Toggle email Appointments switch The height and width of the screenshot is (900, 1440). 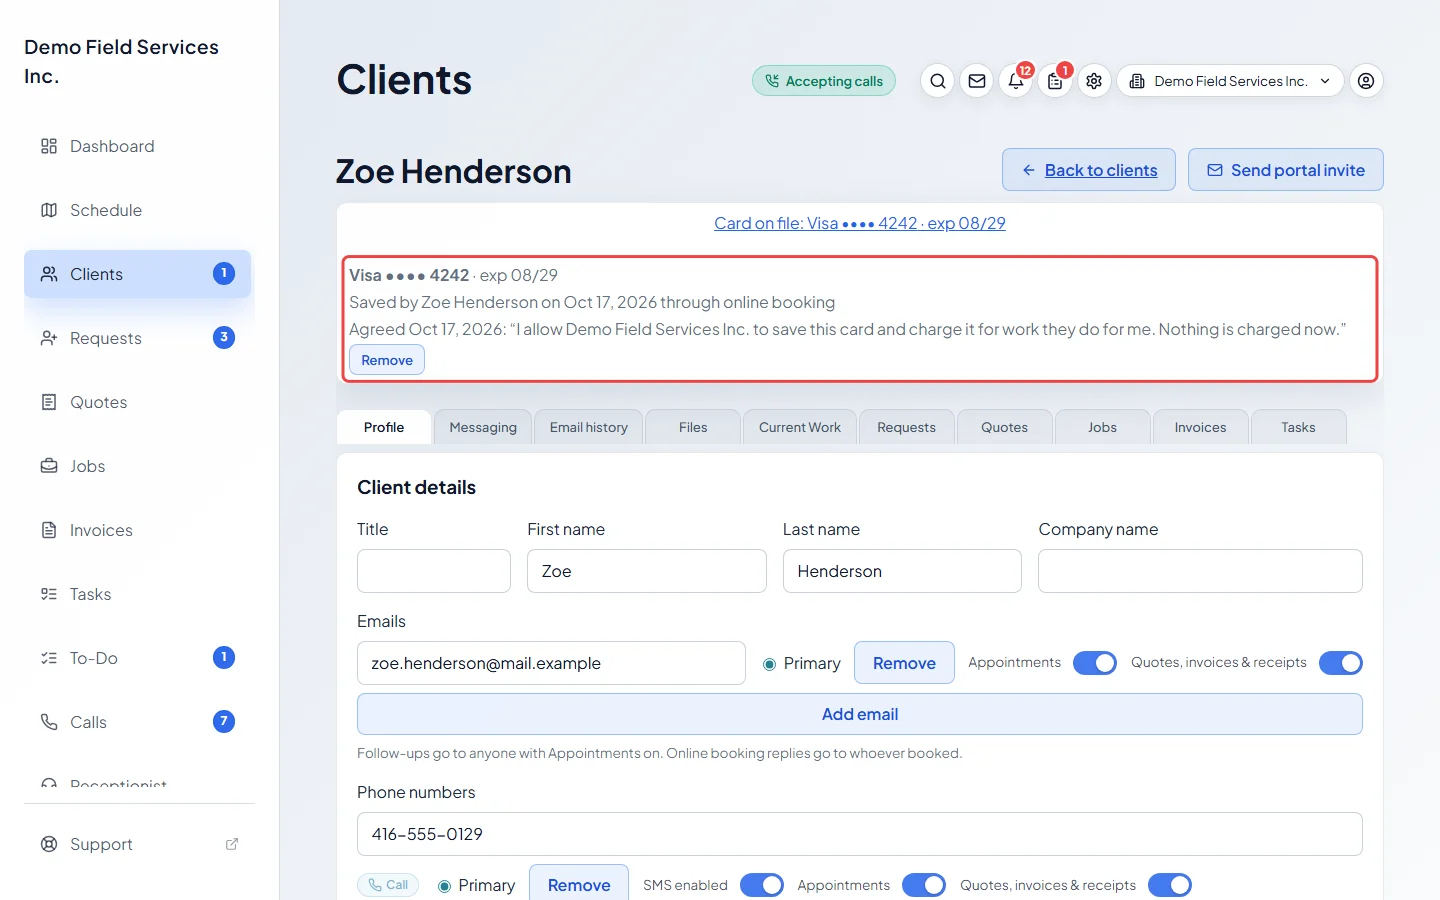[1095, 663]
